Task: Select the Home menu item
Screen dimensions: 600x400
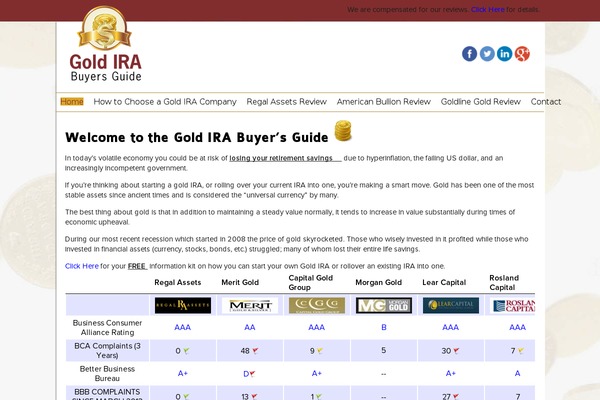Action: tap(72, 102)
